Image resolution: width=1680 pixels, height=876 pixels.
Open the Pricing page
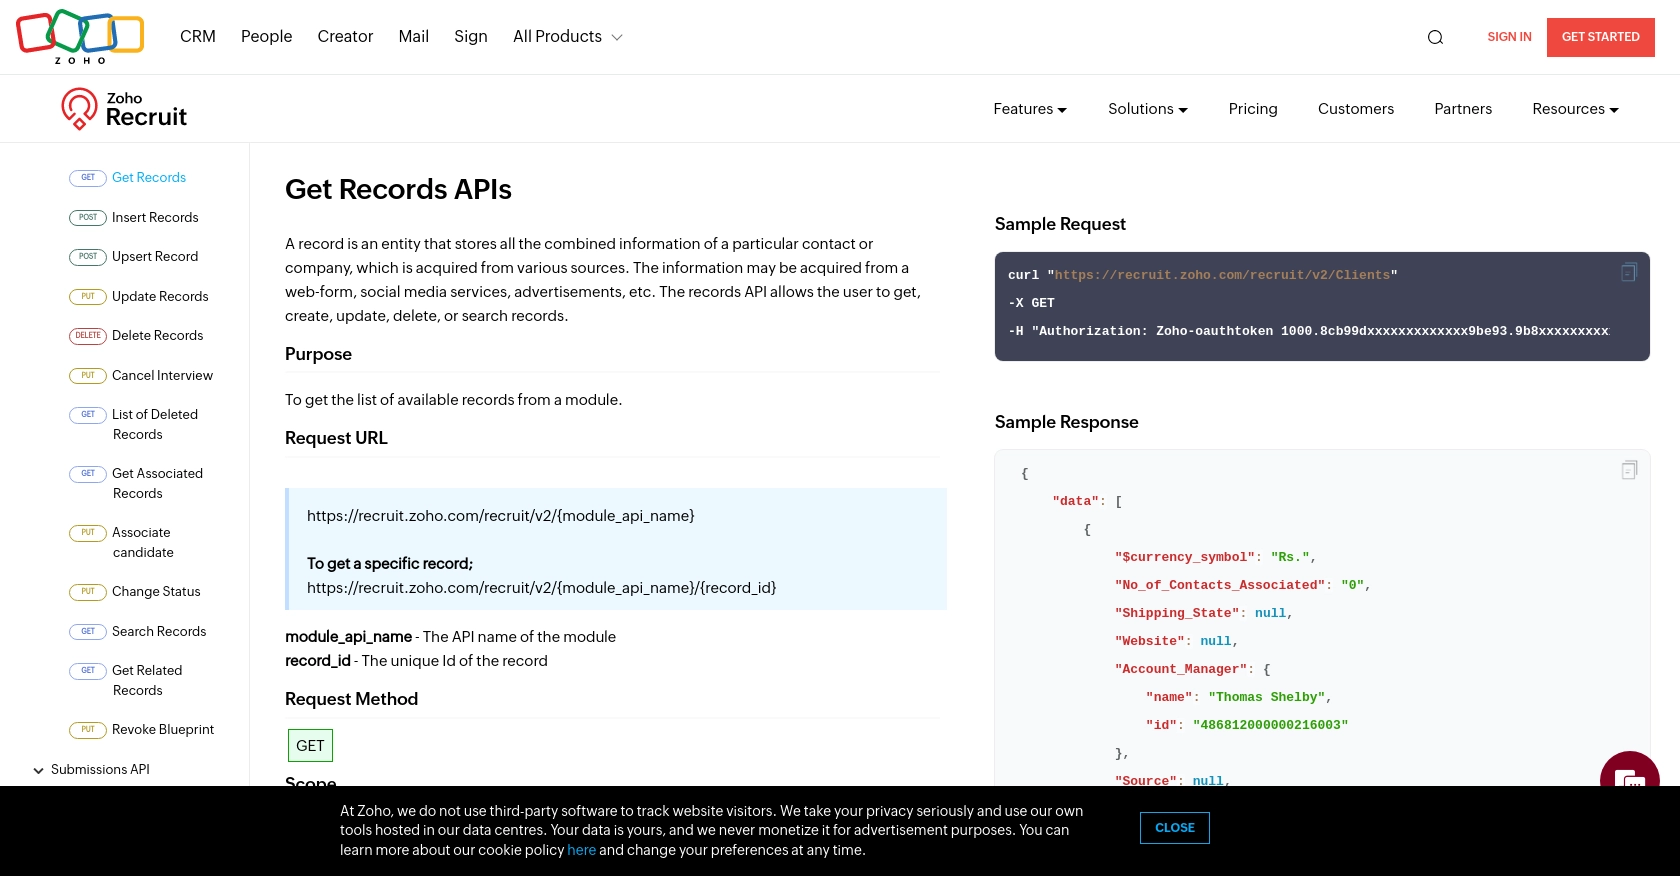(x=1253, y=109)
